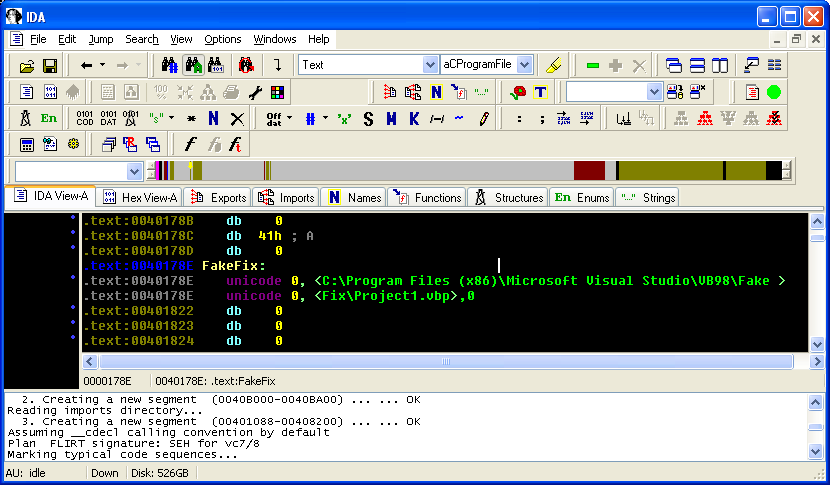This screenshot has height=485, width=830.
Task: Click the black X undefine icon
Action: [x=237, y=119]
